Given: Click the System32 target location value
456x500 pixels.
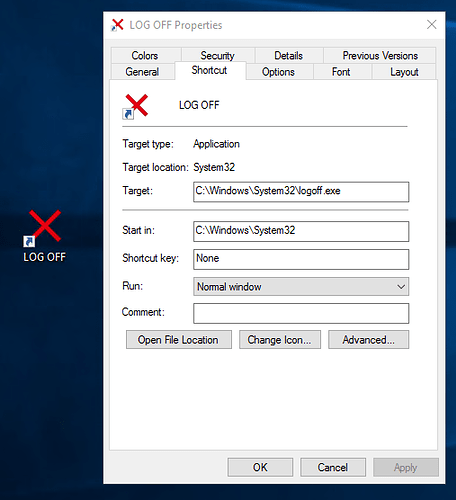Looking at the screenshot, I should click(214, 167).
